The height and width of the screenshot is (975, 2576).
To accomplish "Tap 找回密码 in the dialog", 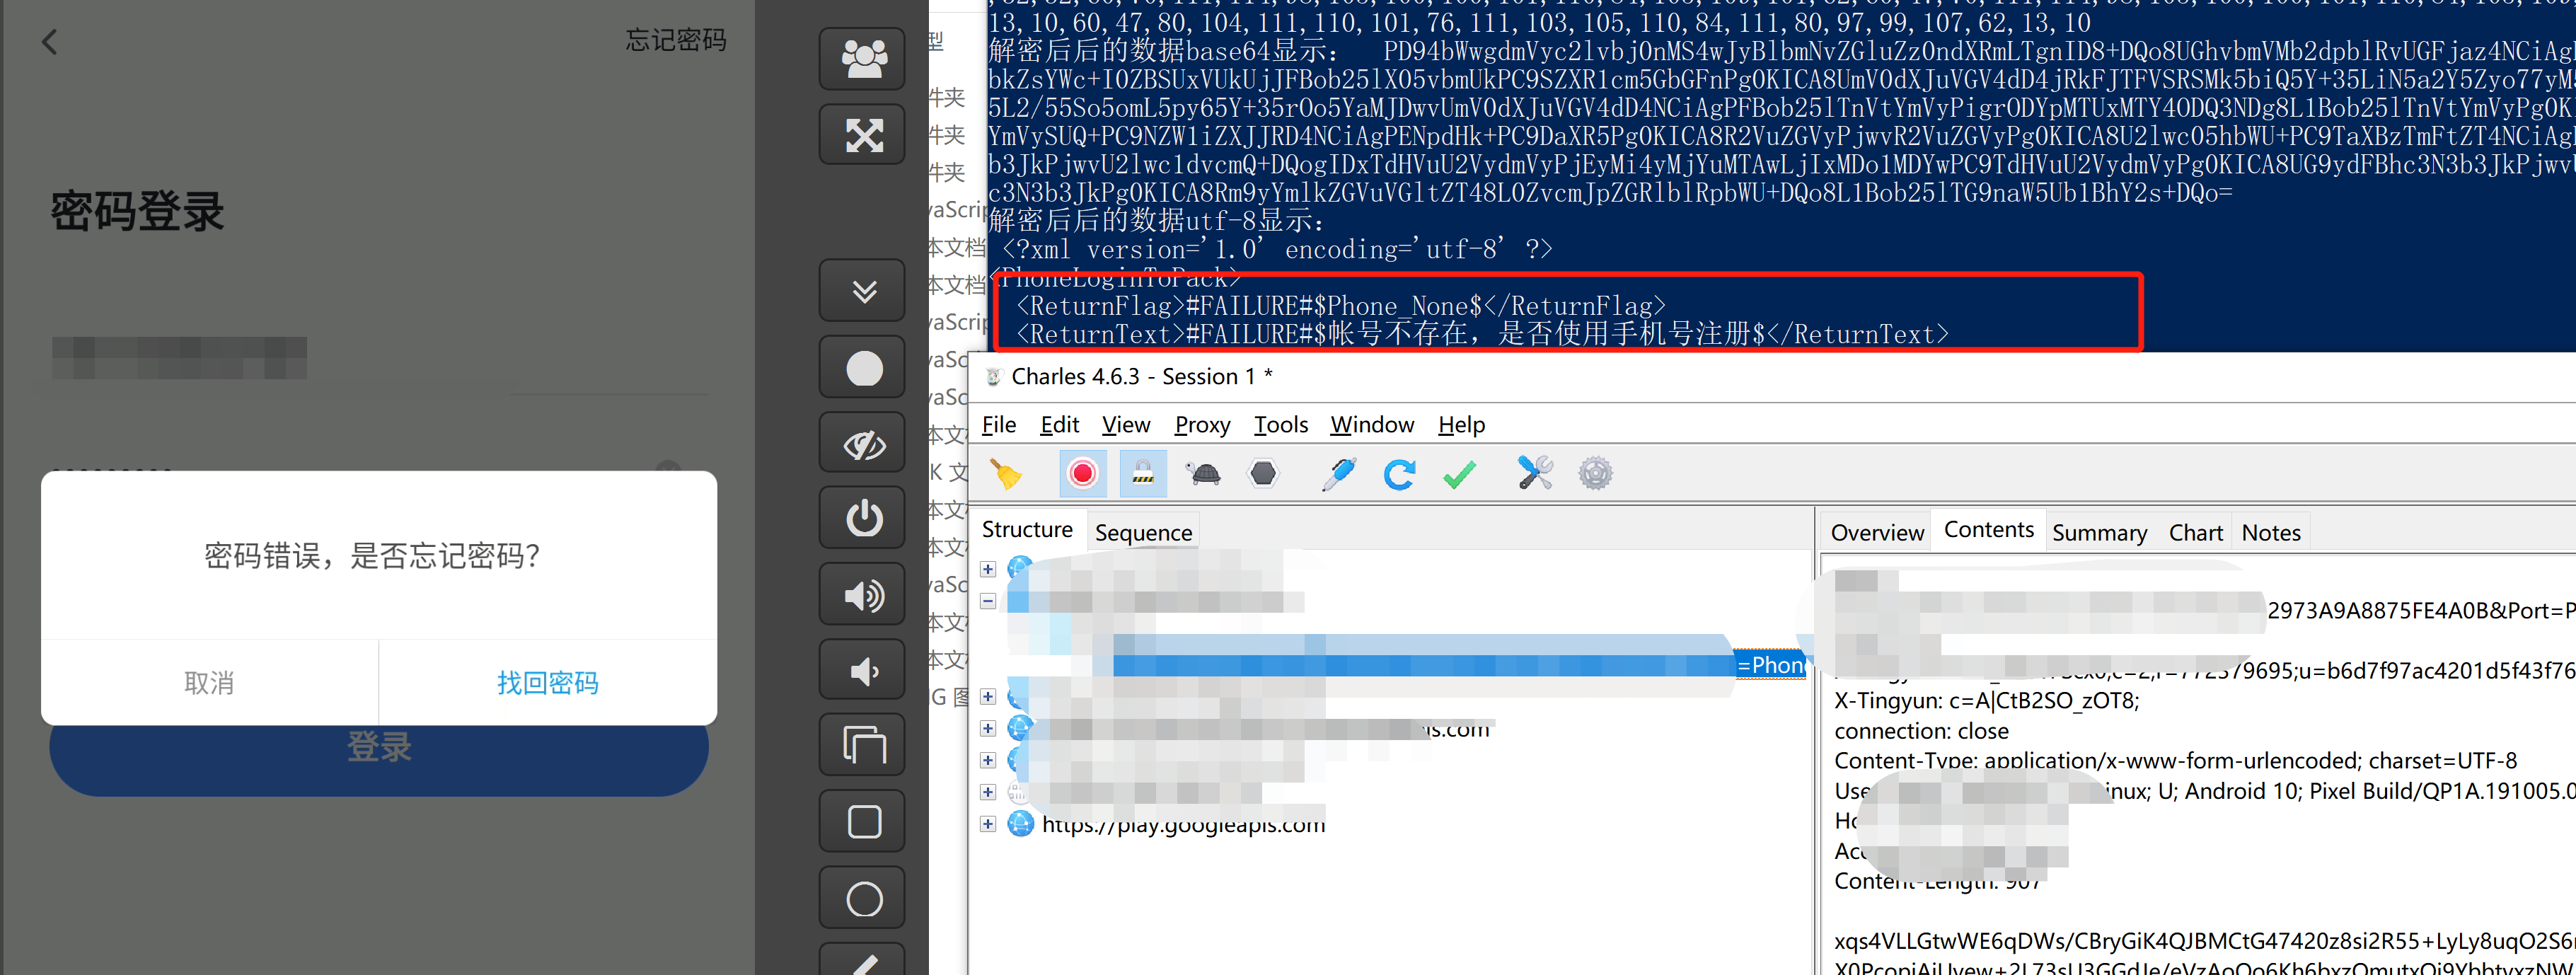I will [x=547, y=682].
